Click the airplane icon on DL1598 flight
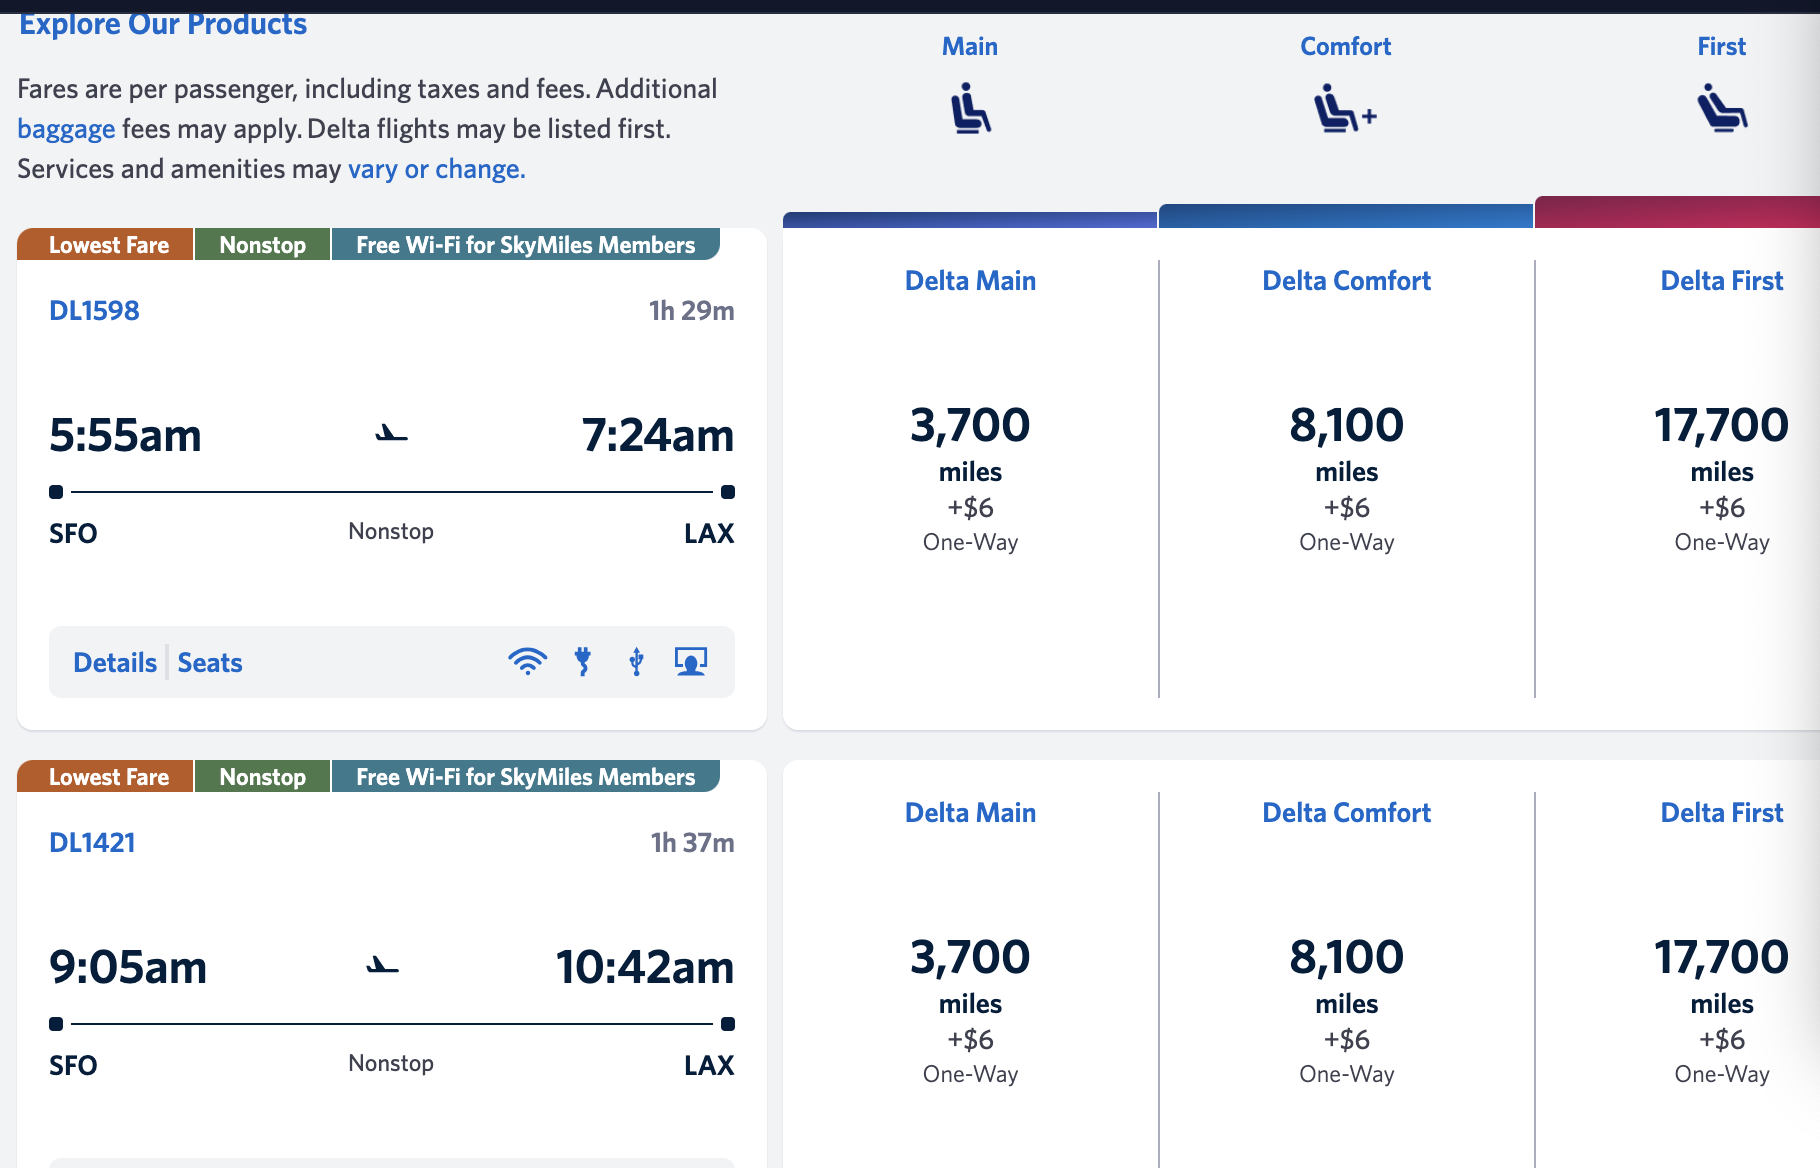 (x=391, y=433)
